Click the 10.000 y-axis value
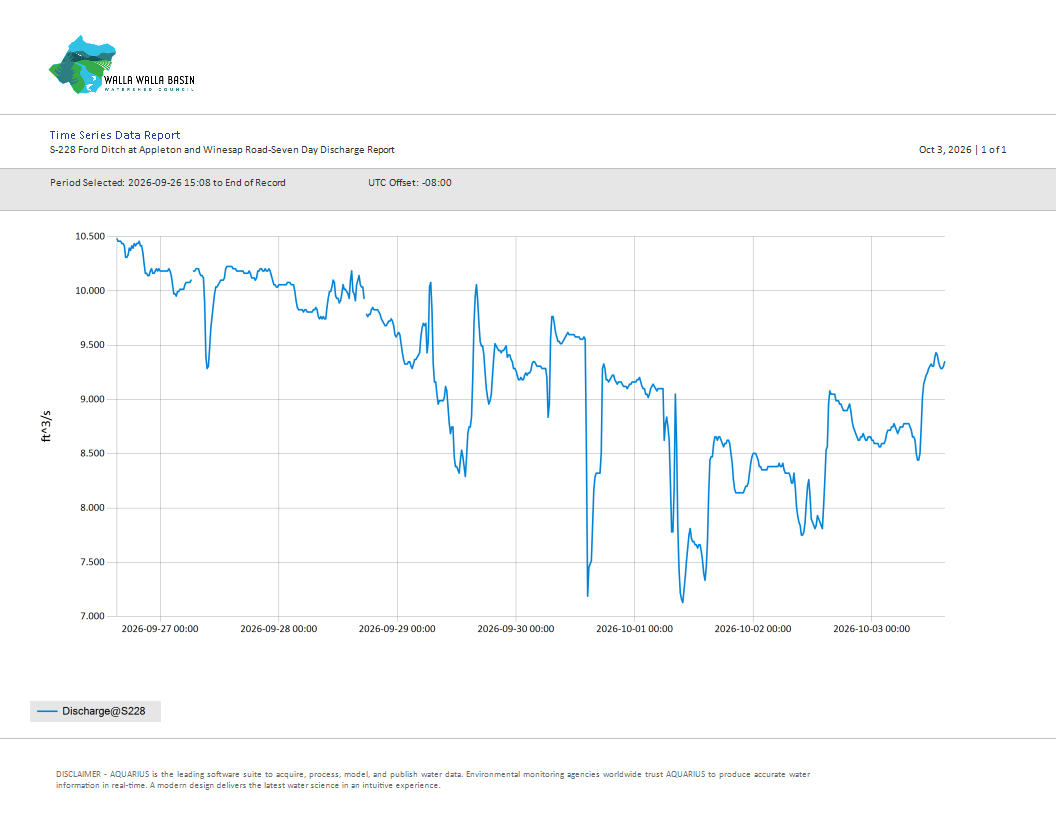The width and height of the screenshot is (1056, 816). 90,291
